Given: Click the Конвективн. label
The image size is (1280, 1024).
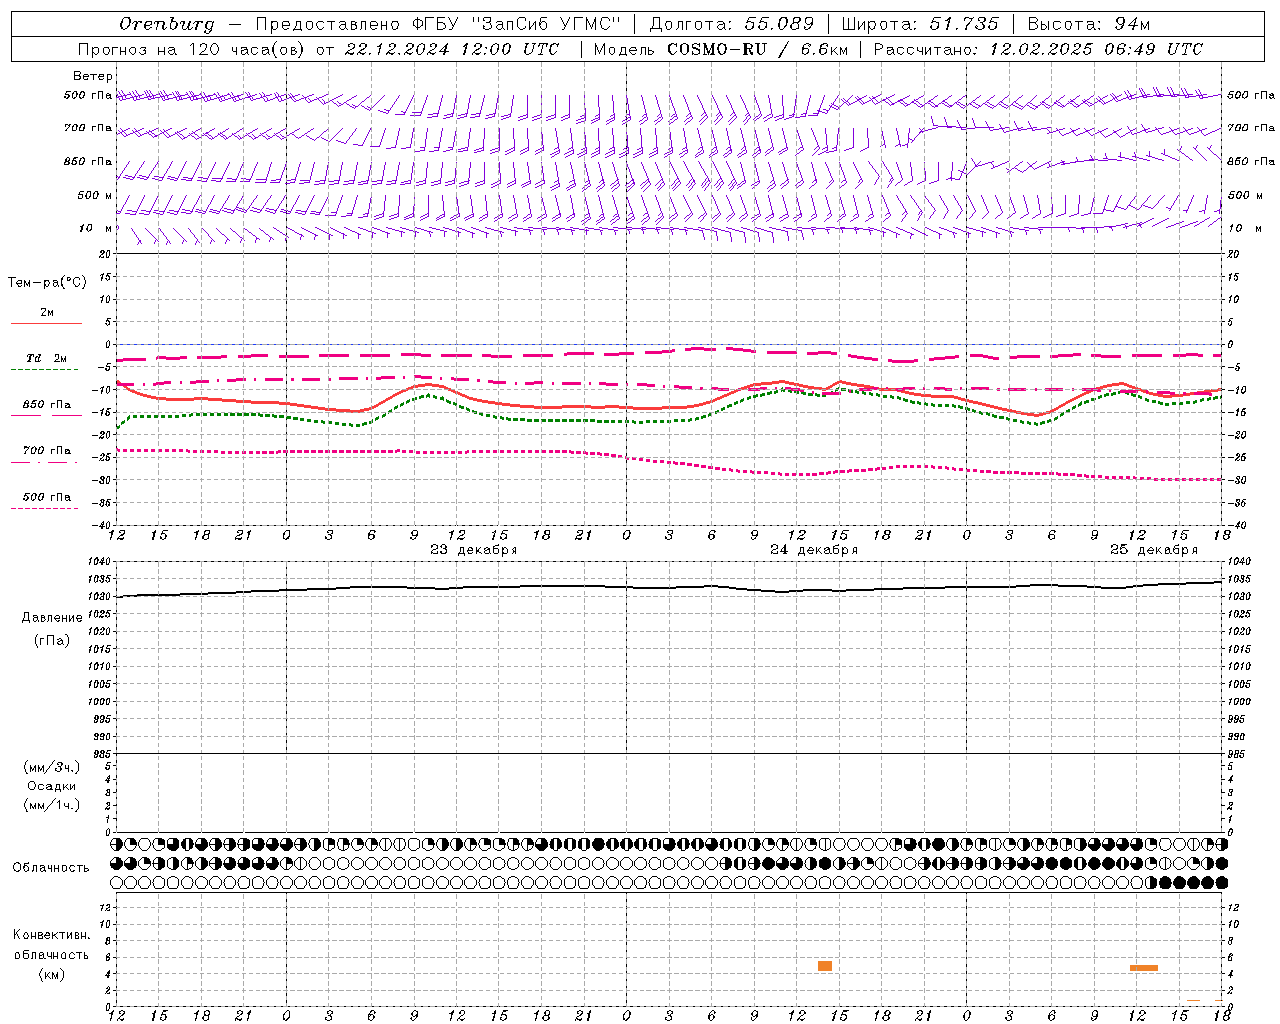Looking at the screenshot, I should (x=51, y=935).
